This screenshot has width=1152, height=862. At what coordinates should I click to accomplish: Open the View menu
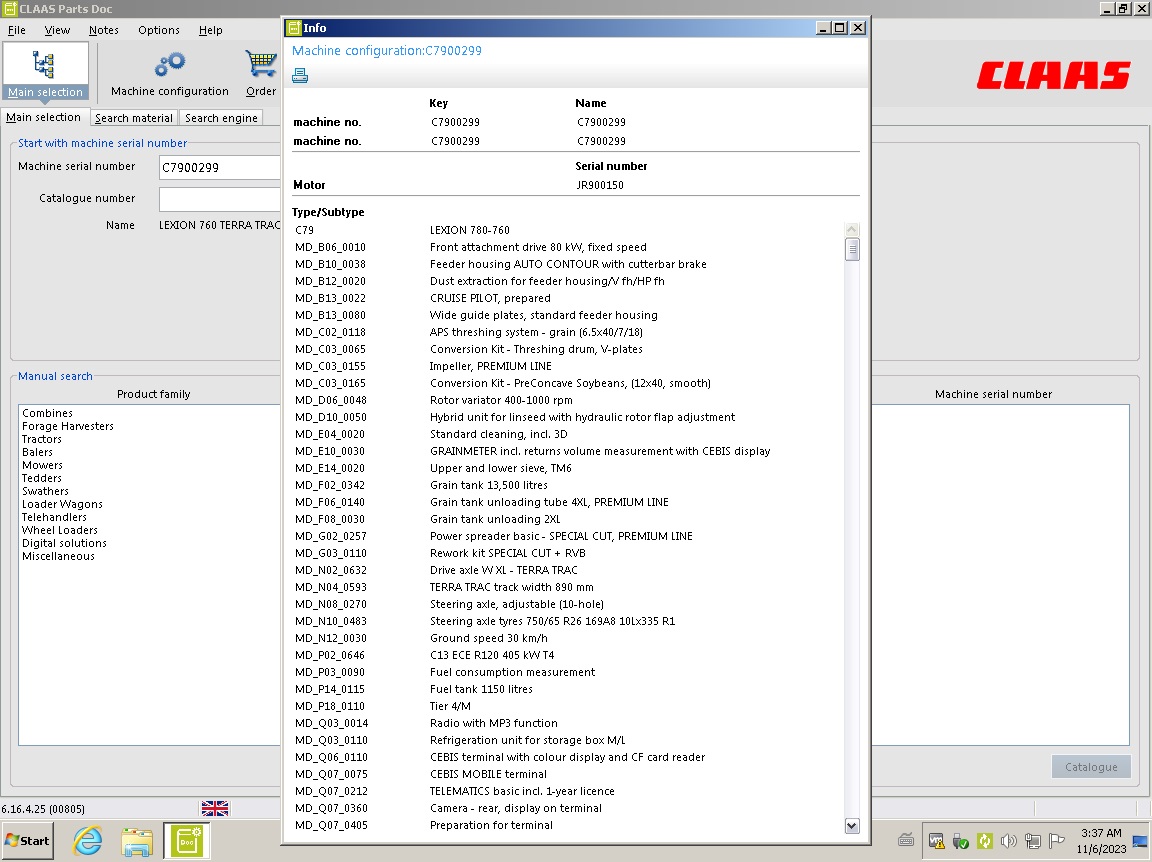pos(57,30)
